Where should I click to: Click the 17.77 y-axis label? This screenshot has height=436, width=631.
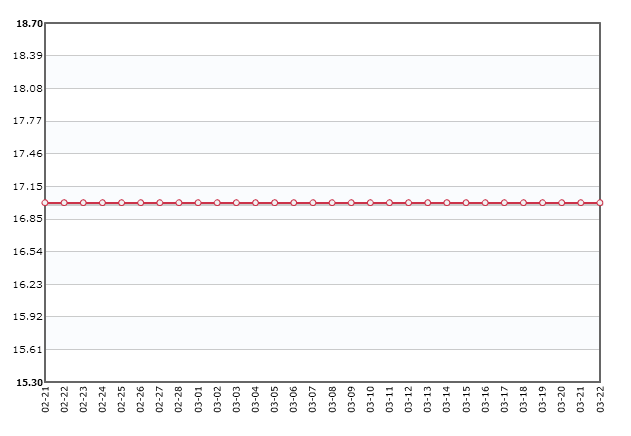pos(27,121)
